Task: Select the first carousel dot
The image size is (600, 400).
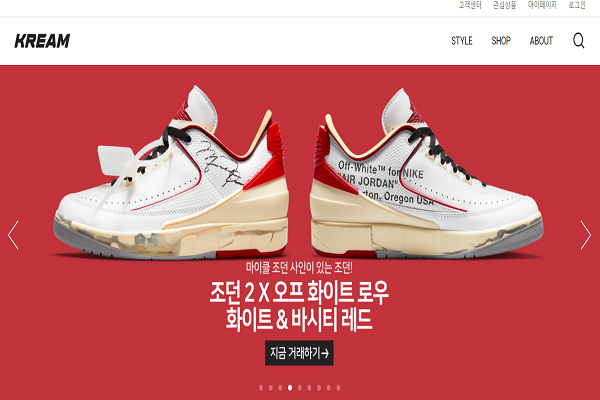Action: (x=261, y=388)
